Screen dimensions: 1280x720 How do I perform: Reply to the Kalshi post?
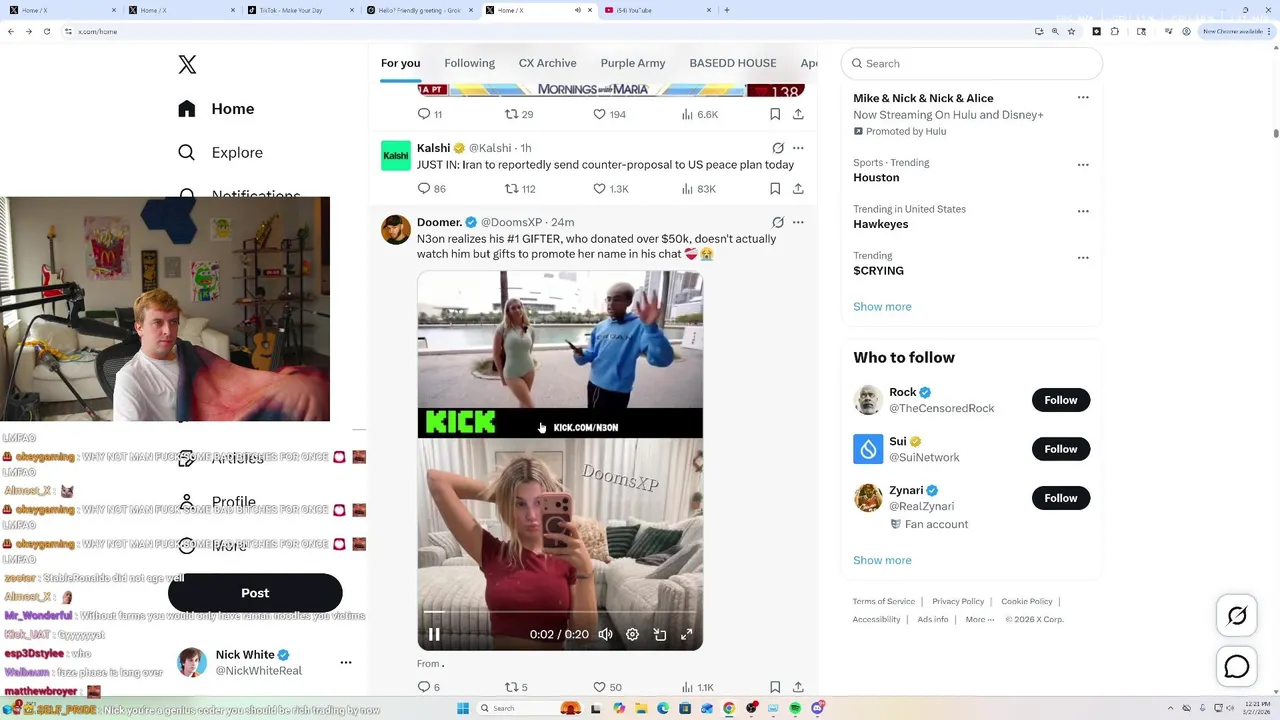tap(431, 189)
